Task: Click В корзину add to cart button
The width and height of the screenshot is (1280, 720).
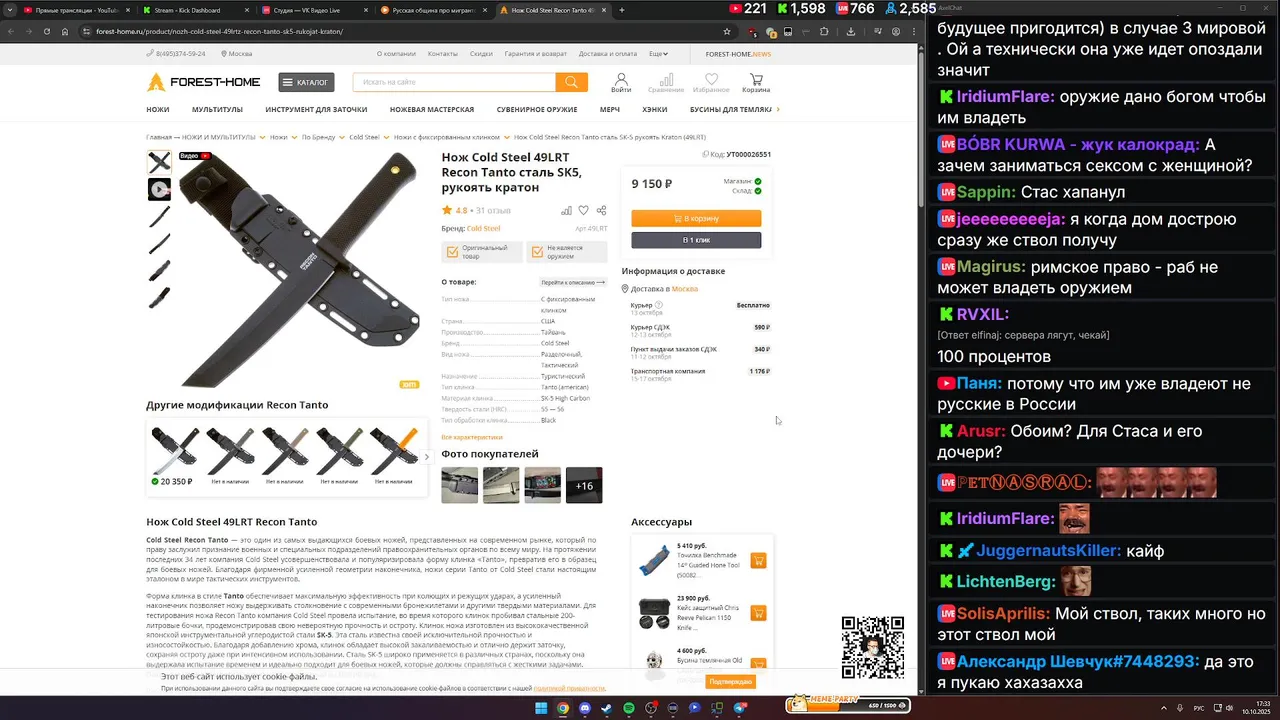Action: (x=696, y=218)
